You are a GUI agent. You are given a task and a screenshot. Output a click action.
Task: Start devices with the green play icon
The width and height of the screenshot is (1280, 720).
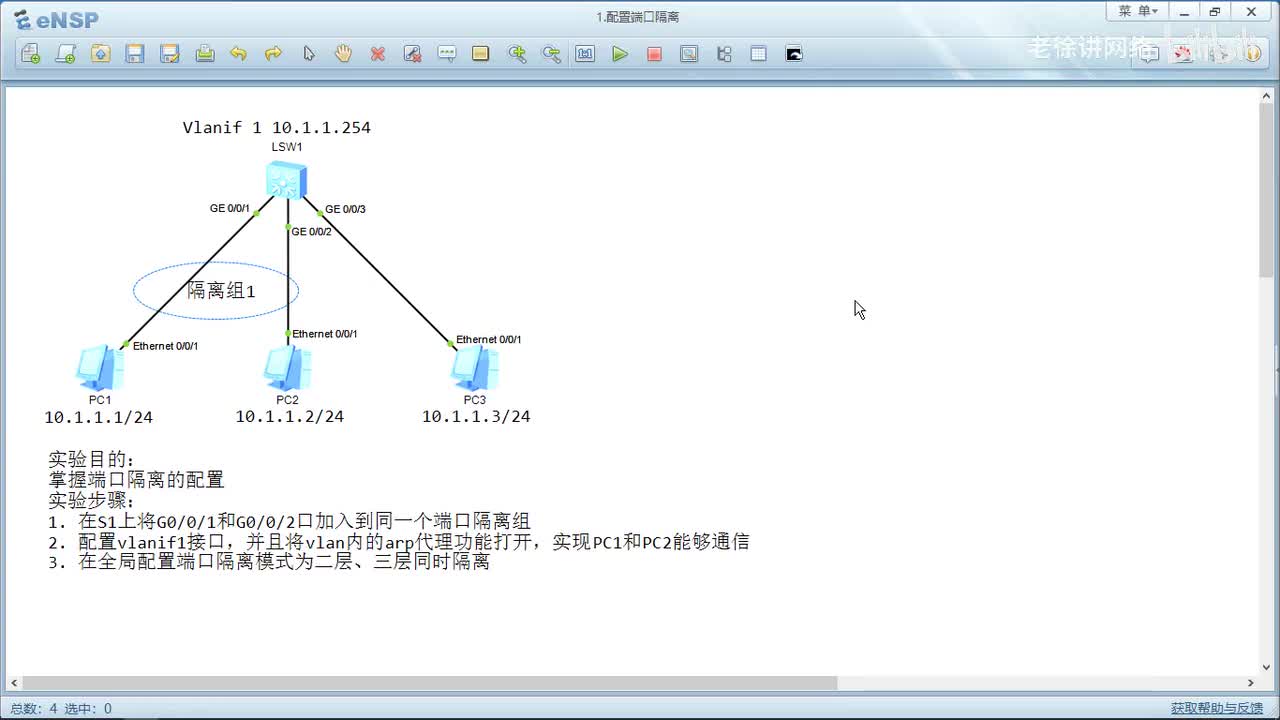(620, 54)
